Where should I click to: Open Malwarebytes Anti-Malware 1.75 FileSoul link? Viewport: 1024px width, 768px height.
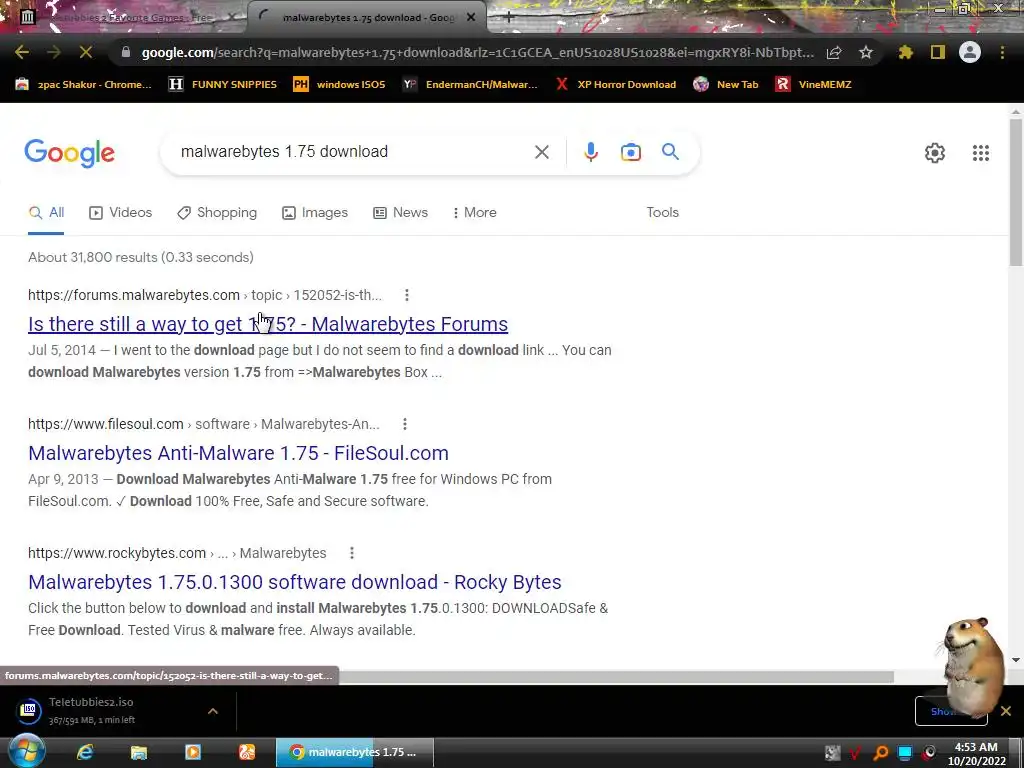[x=238, y=453]
